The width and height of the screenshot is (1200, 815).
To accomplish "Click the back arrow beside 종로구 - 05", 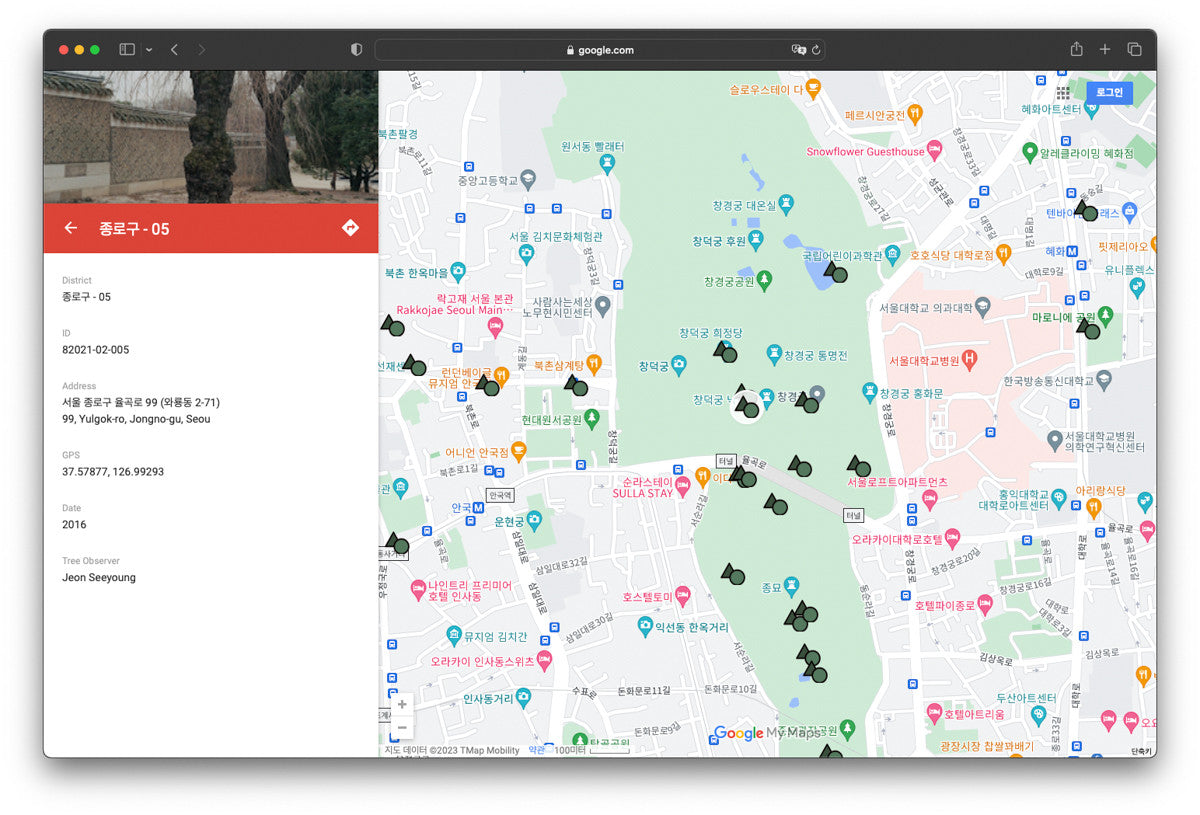I will point(71,228).
